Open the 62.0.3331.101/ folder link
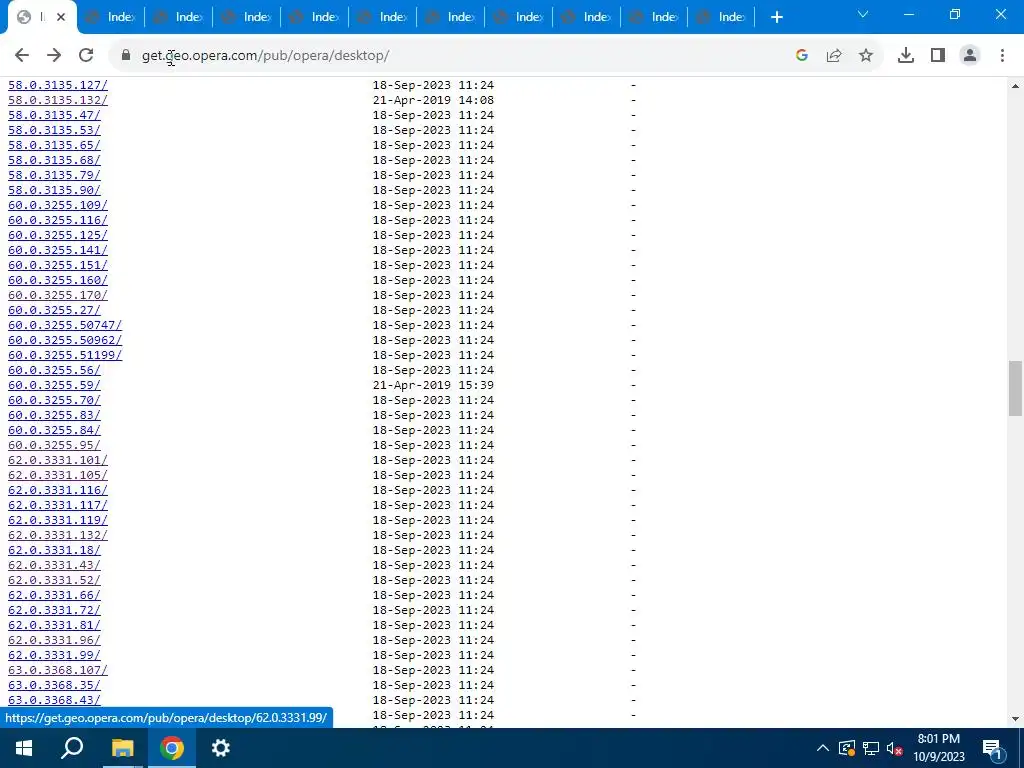Image resolution: width=1024 pixels, height=768 pixels. coord(57,460)
